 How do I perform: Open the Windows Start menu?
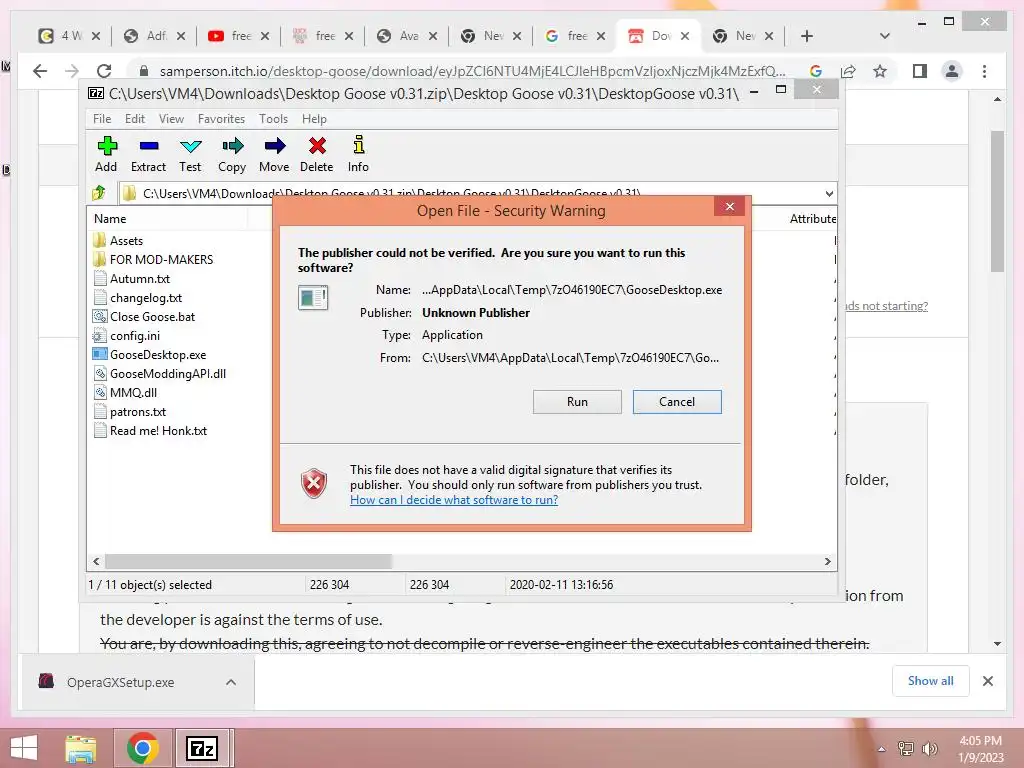point(24,748)
